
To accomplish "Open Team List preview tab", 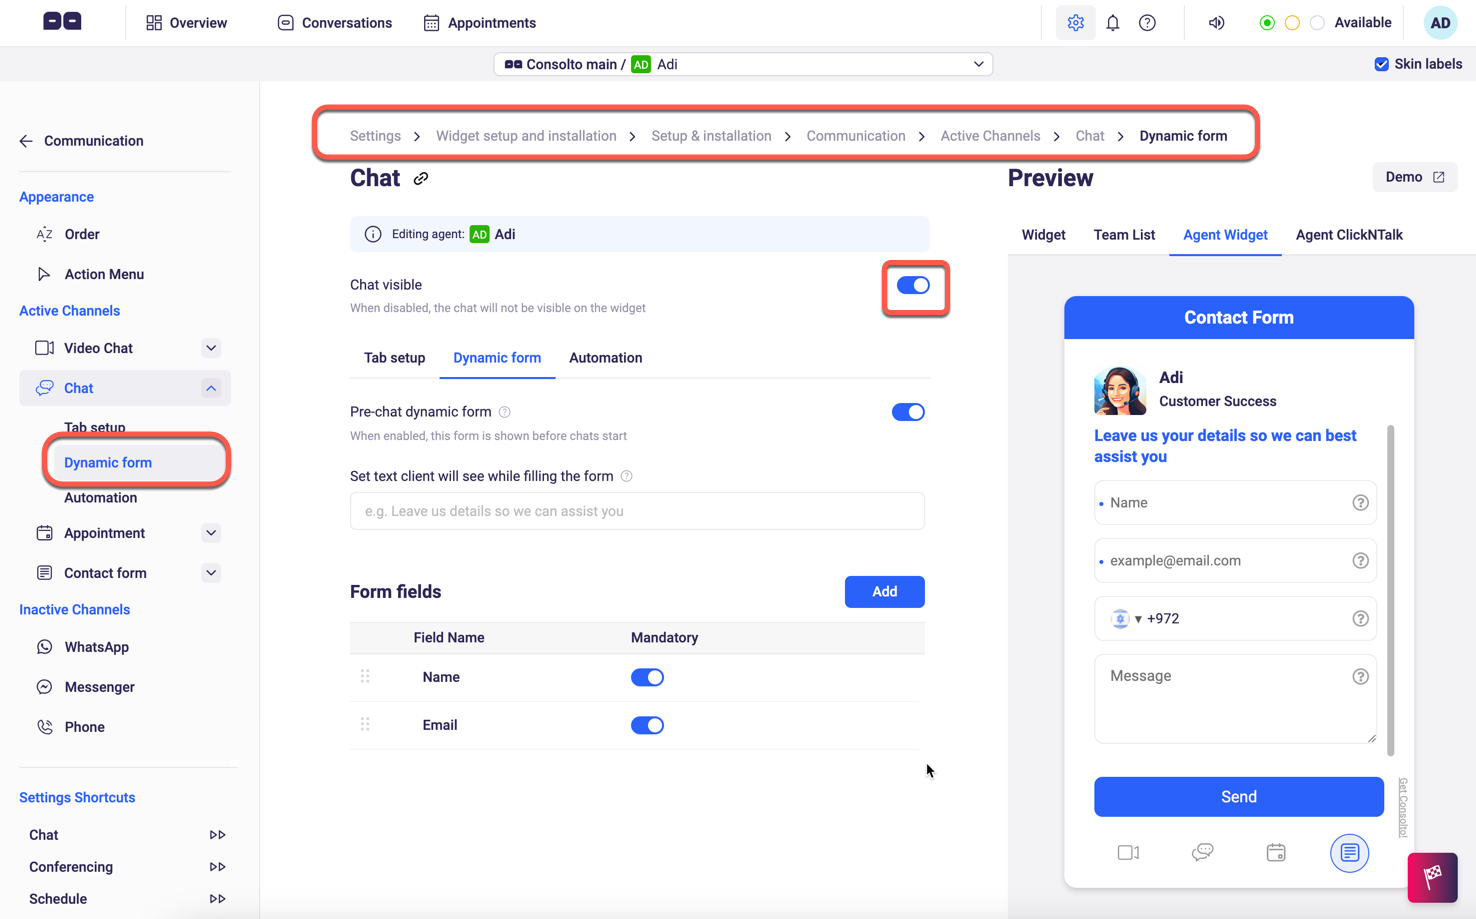I will (x=1124, y=235).
